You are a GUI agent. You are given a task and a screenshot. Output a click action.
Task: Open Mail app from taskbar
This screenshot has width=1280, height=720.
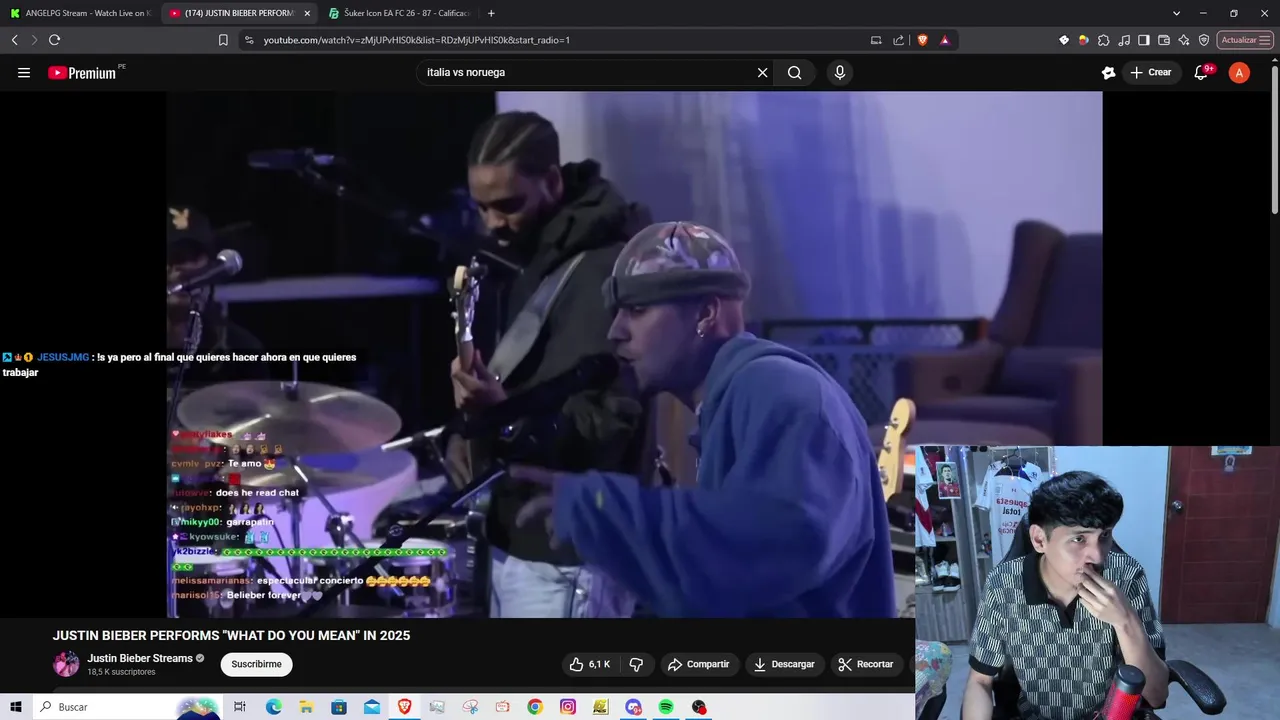coord(372,707)
